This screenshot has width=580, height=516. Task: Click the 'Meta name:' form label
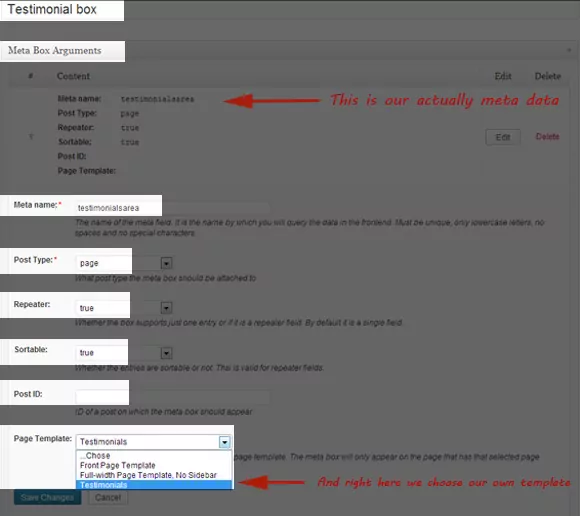click(37, 205)
